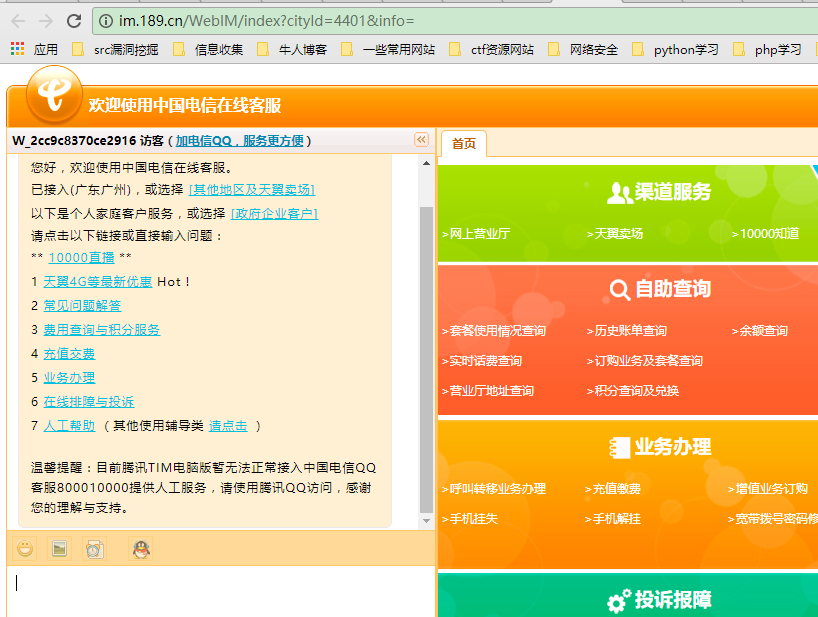Open 天翼卖场 under 渠道服务
Screen dimensions: 818x617
615,234
